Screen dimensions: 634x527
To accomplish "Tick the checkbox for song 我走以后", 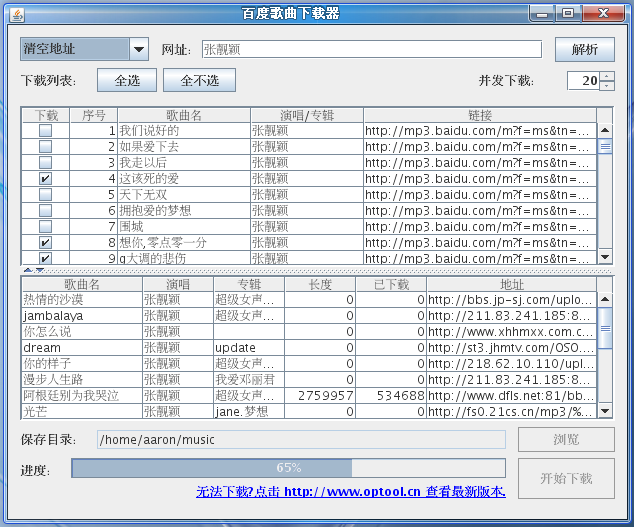I will (x=45, y=163).
